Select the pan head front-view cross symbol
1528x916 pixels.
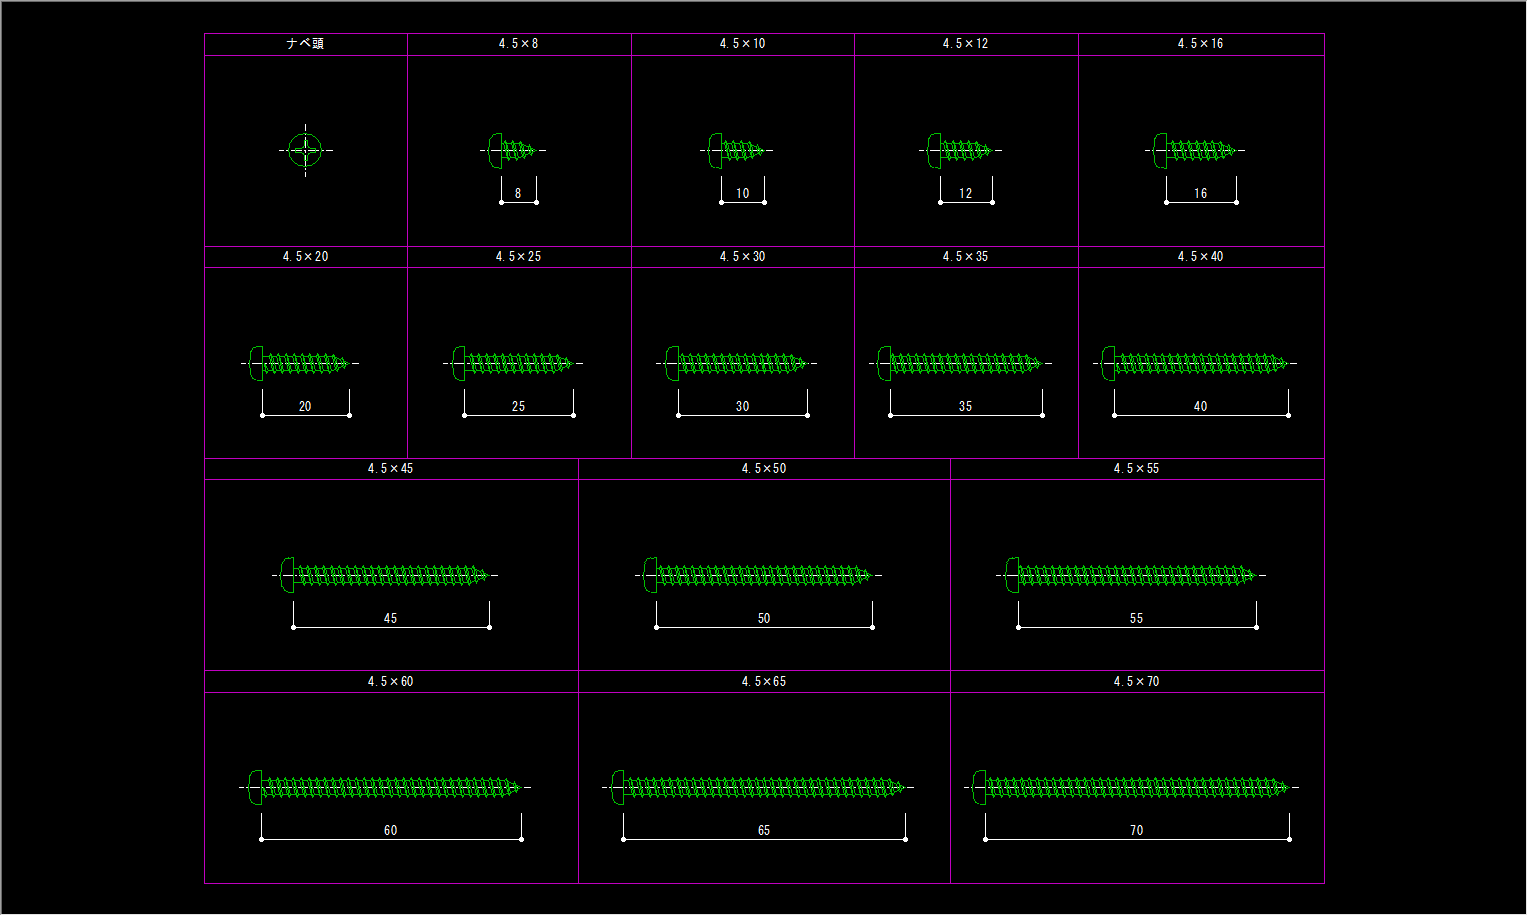(x=305, y=151)
